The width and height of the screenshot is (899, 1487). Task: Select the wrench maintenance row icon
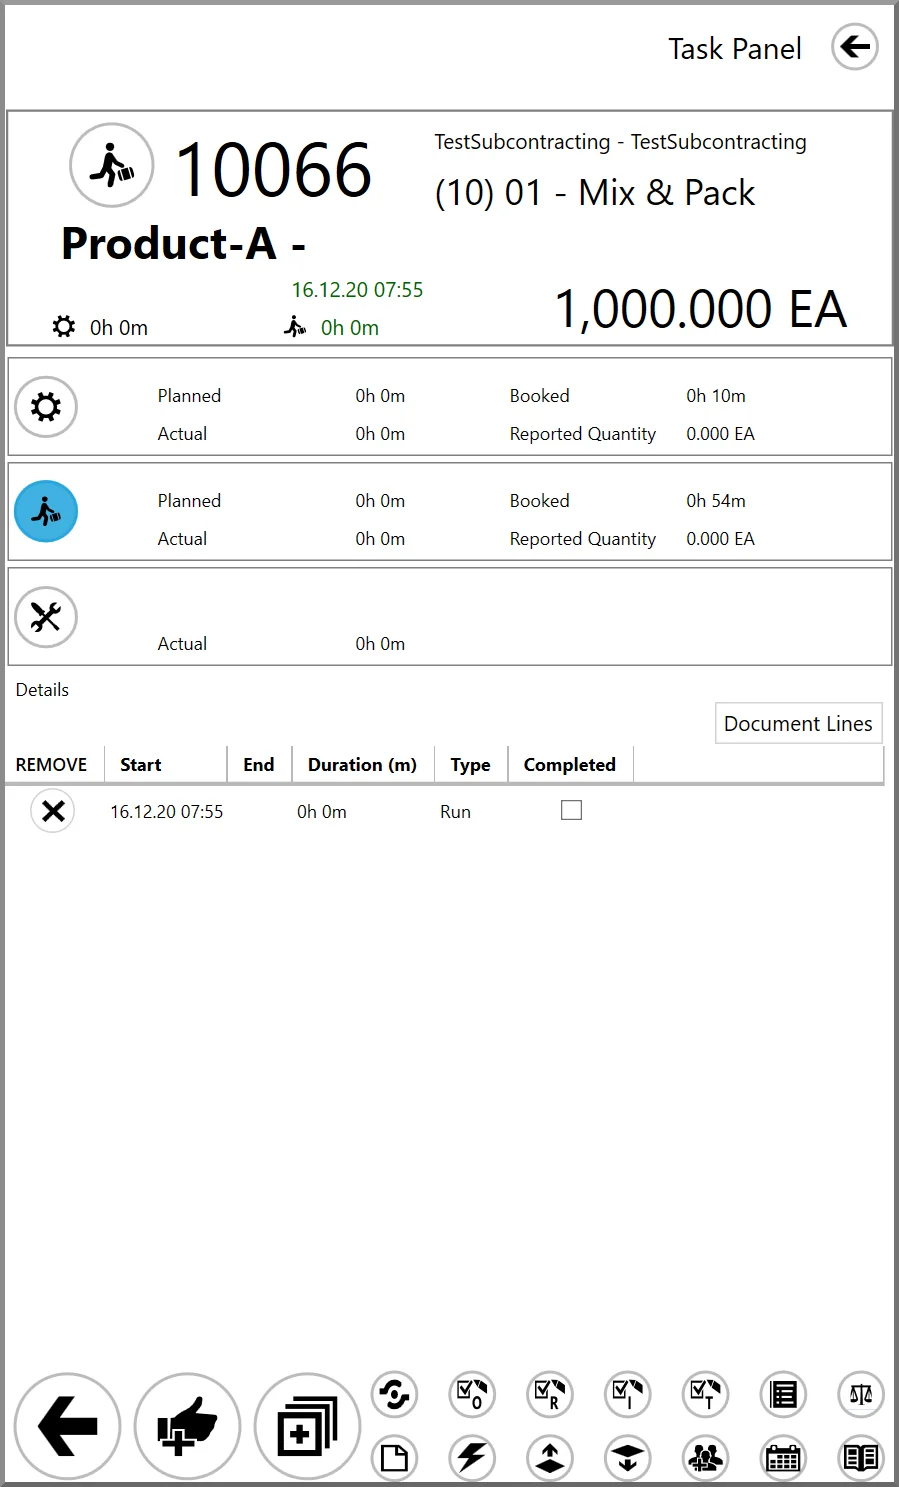click(x=46, y=617)
